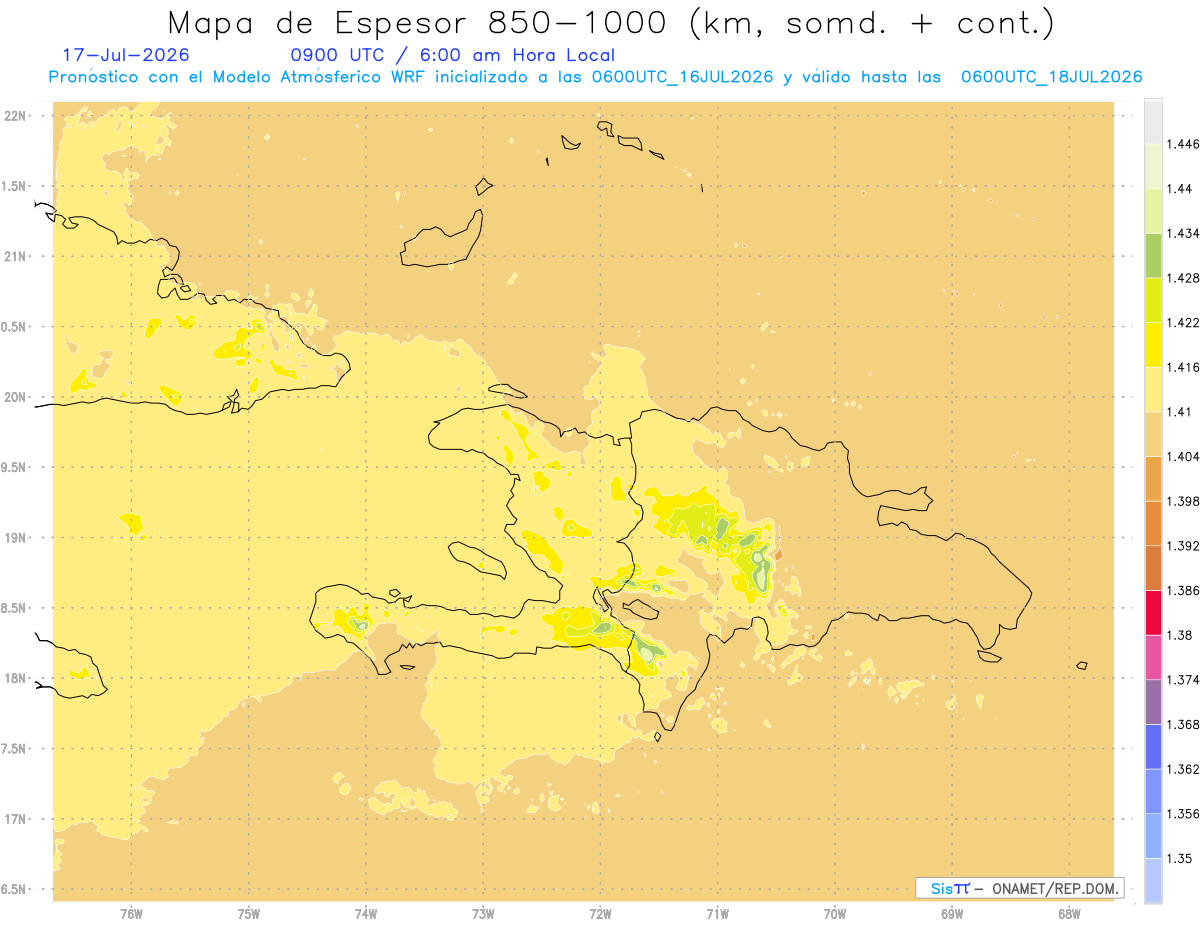Screen dimensions: 1200x927
Task: Click the colorbar value '1.398'
Action: [x=1185, y=501]
